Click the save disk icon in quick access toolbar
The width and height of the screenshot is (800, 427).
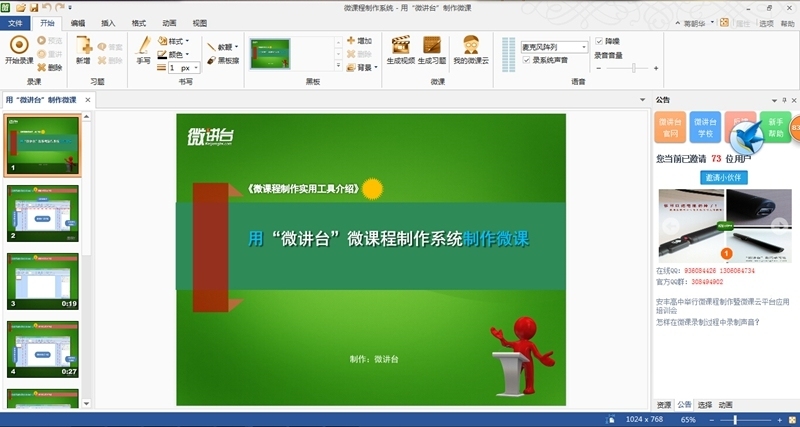coord(34,8)
